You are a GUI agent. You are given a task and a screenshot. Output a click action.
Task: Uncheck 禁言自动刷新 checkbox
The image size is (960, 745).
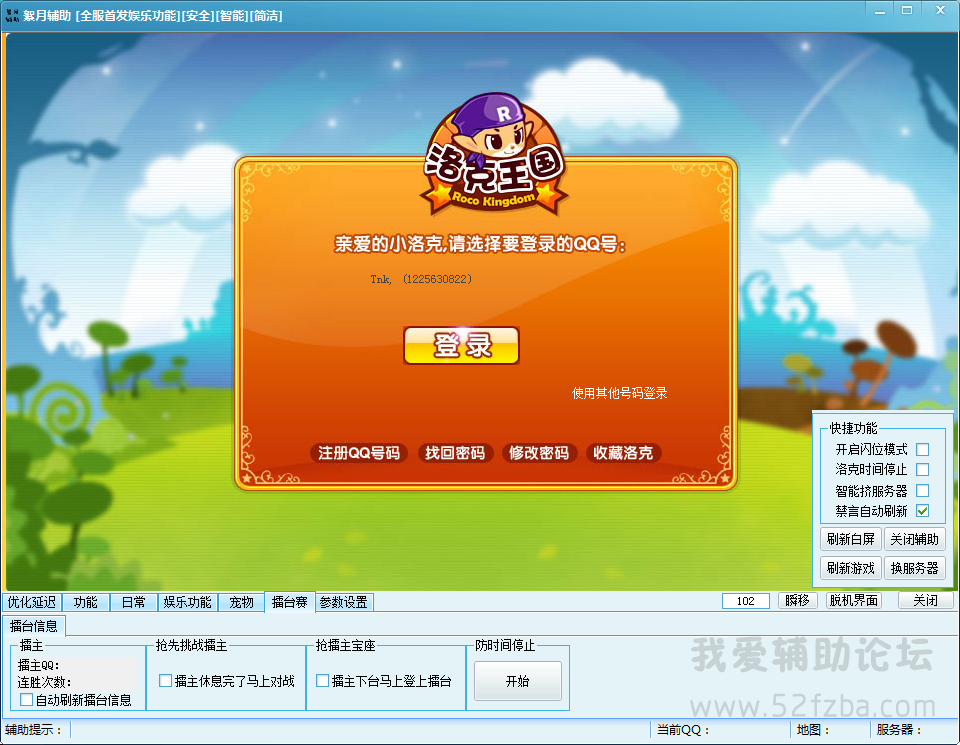tap(923, 511)
